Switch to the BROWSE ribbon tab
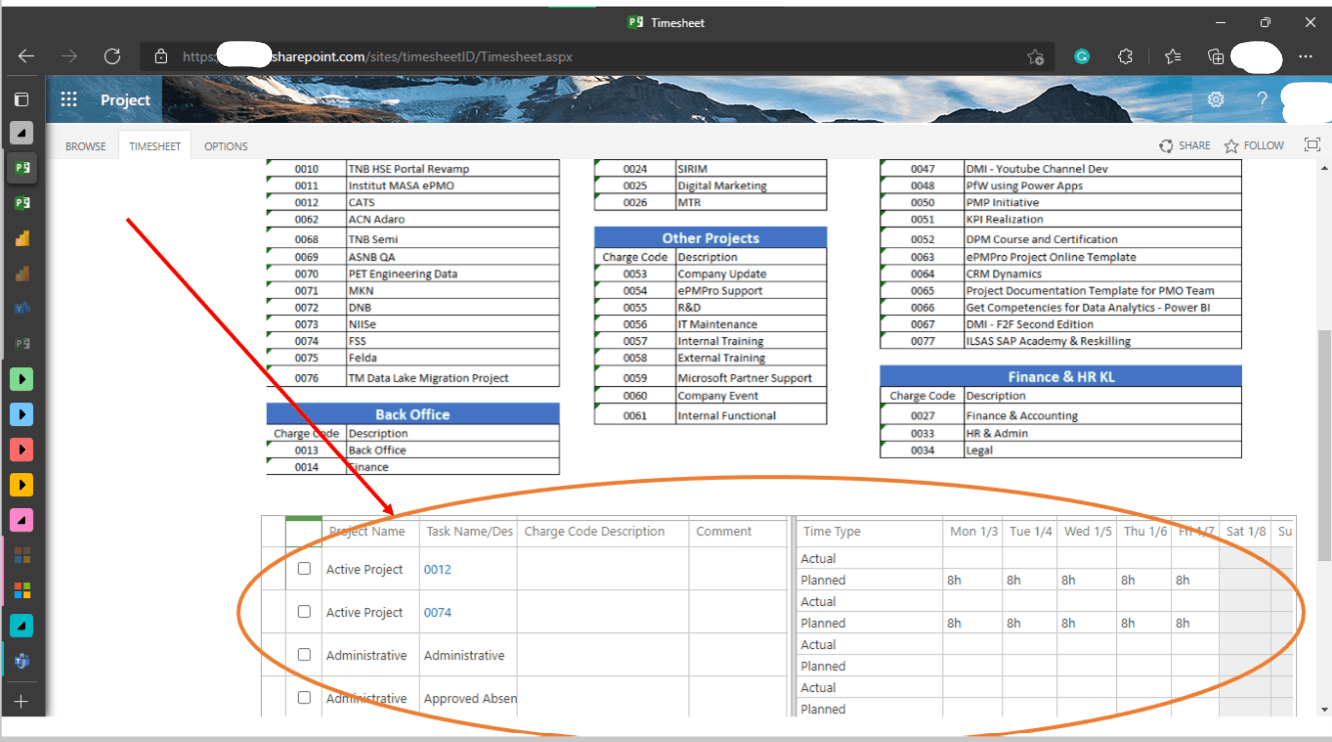The image size is (1332, 742). tap(86, 146)
